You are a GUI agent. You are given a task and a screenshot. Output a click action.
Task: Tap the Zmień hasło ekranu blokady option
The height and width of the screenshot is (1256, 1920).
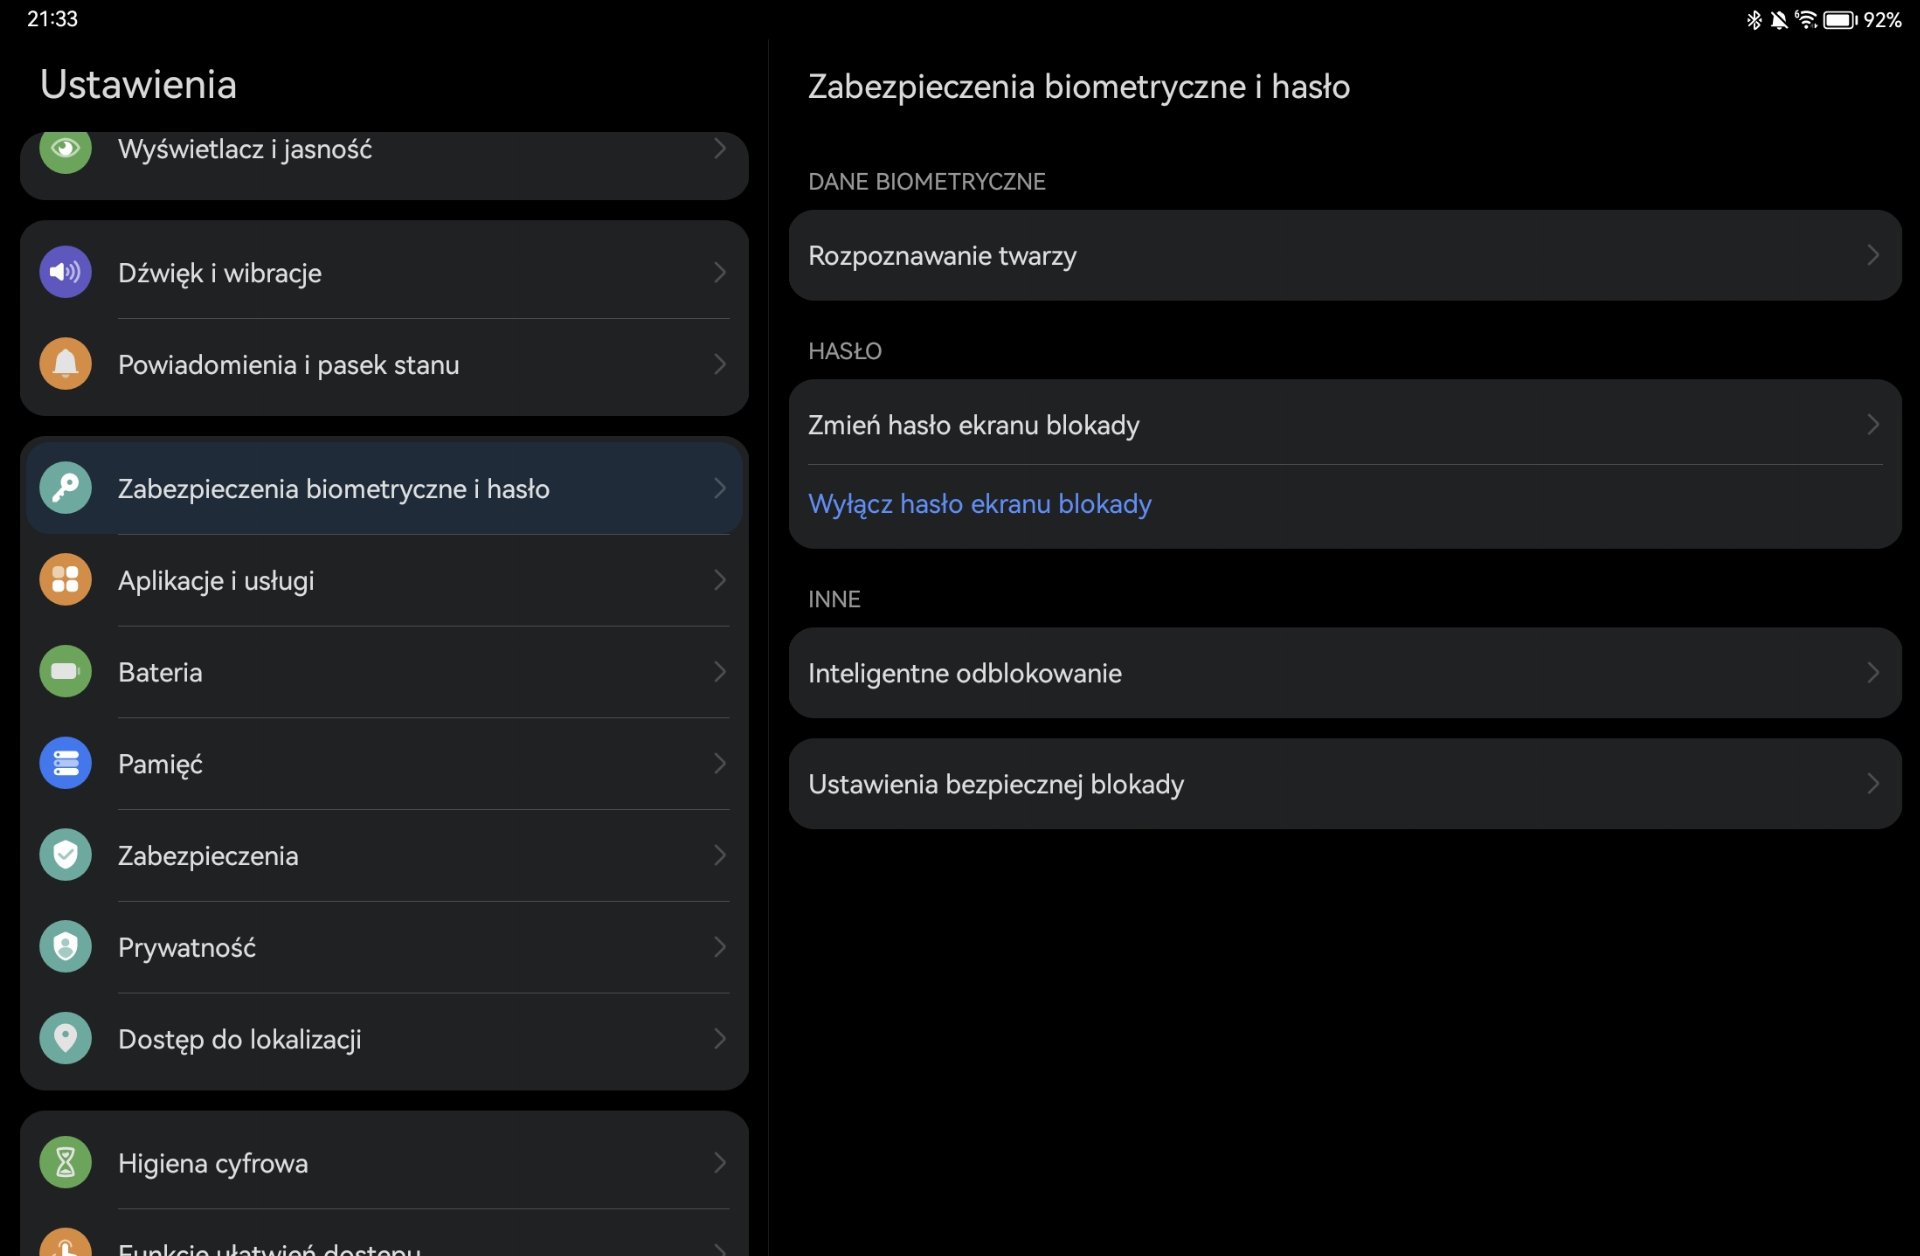tap(973, 426)
